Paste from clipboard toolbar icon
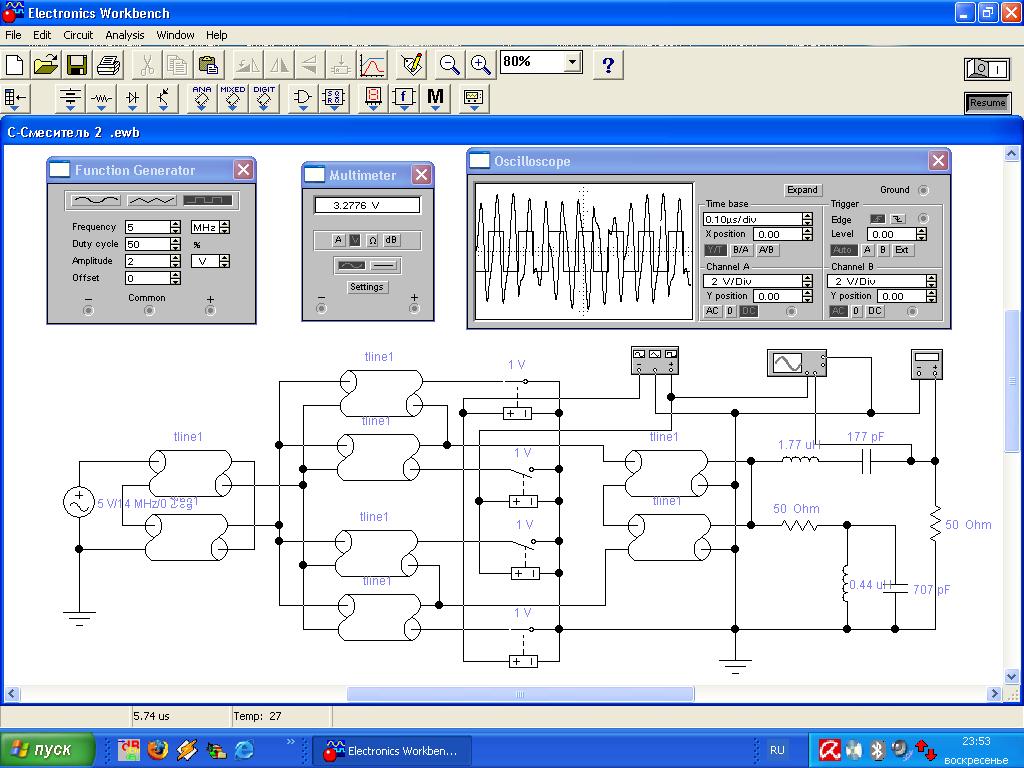This screenshot has width=1024, height=768. [x=208, y=65]
